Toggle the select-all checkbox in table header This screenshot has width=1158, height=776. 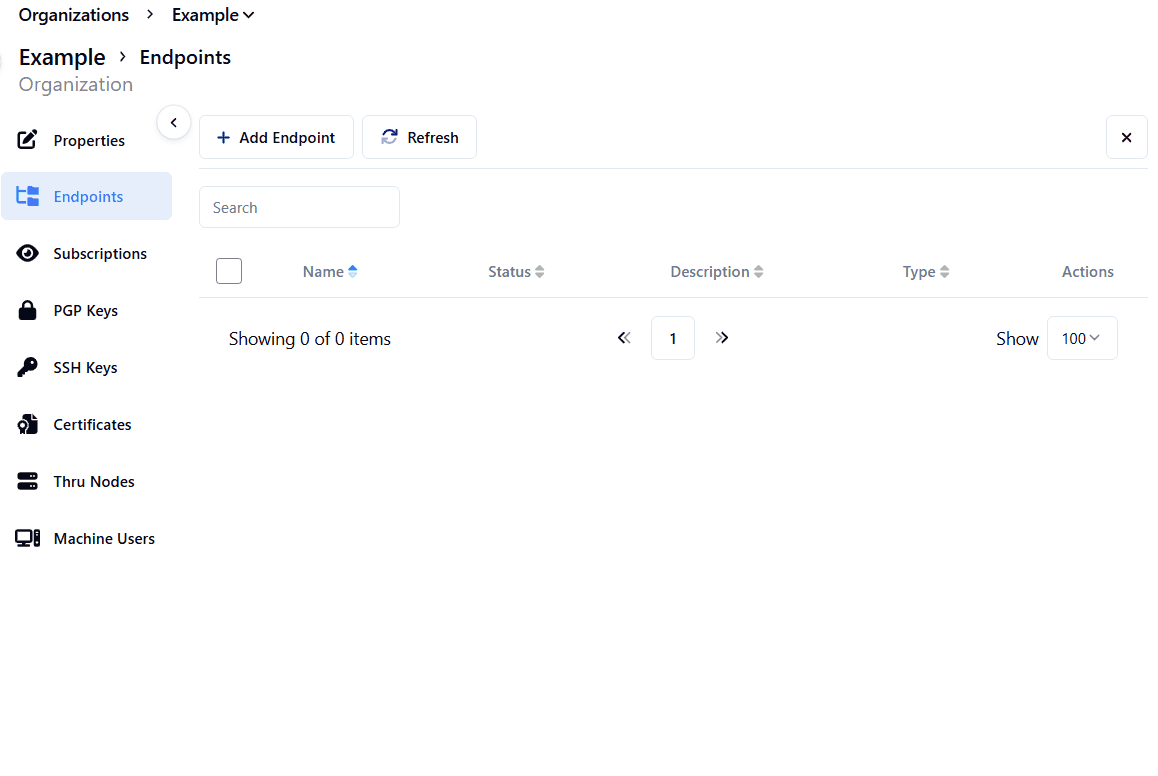[229, 271]
